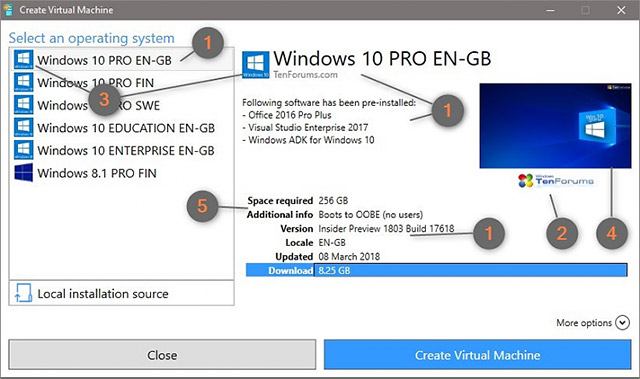Open the TenForums.com link under the title

(x=305, y=75)
